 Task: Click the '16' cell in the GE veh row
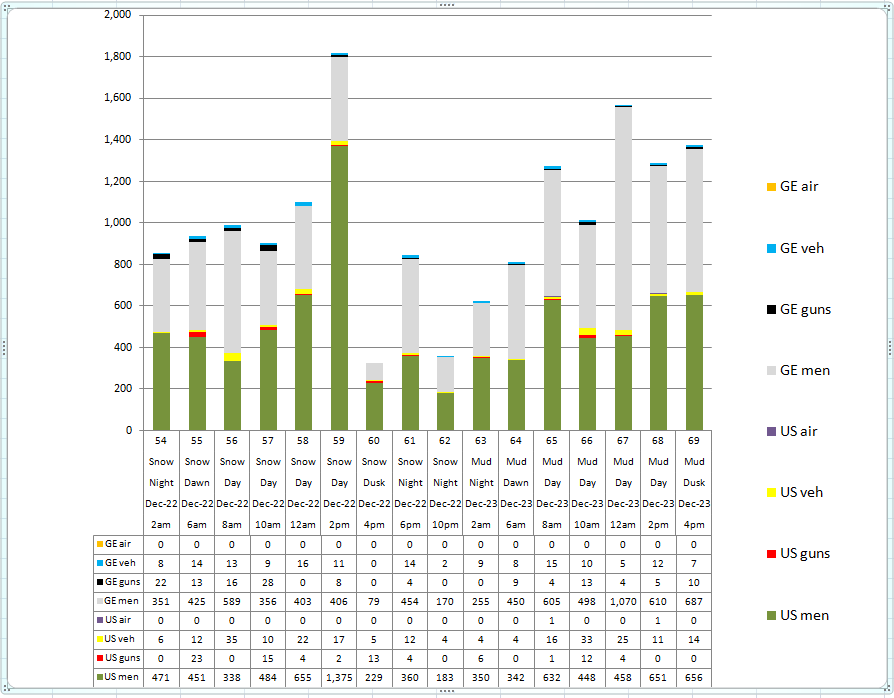click(303, 563)
